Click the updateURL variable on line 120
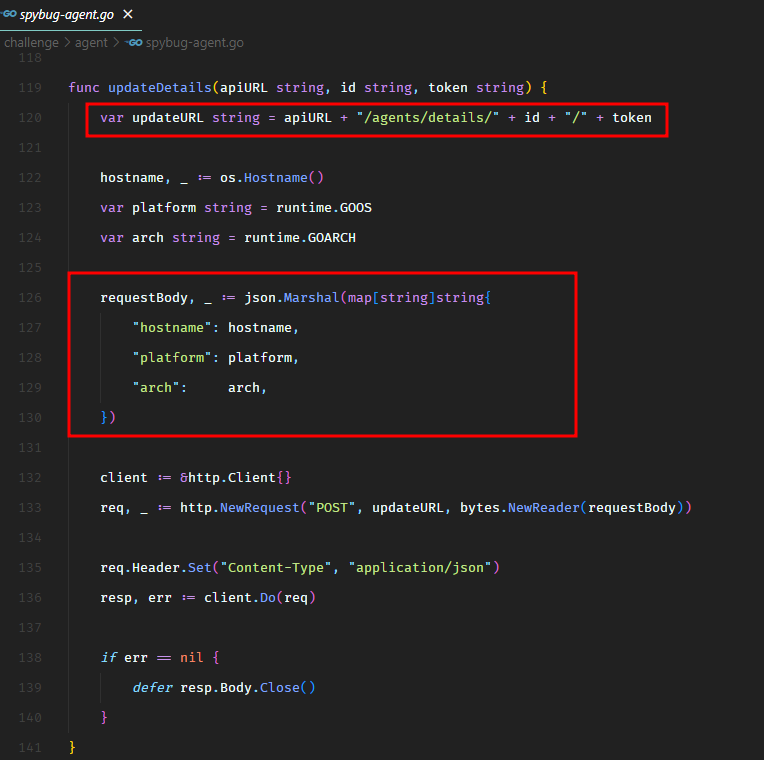This screenshot has height=760, width=764. tap(167, 118)
